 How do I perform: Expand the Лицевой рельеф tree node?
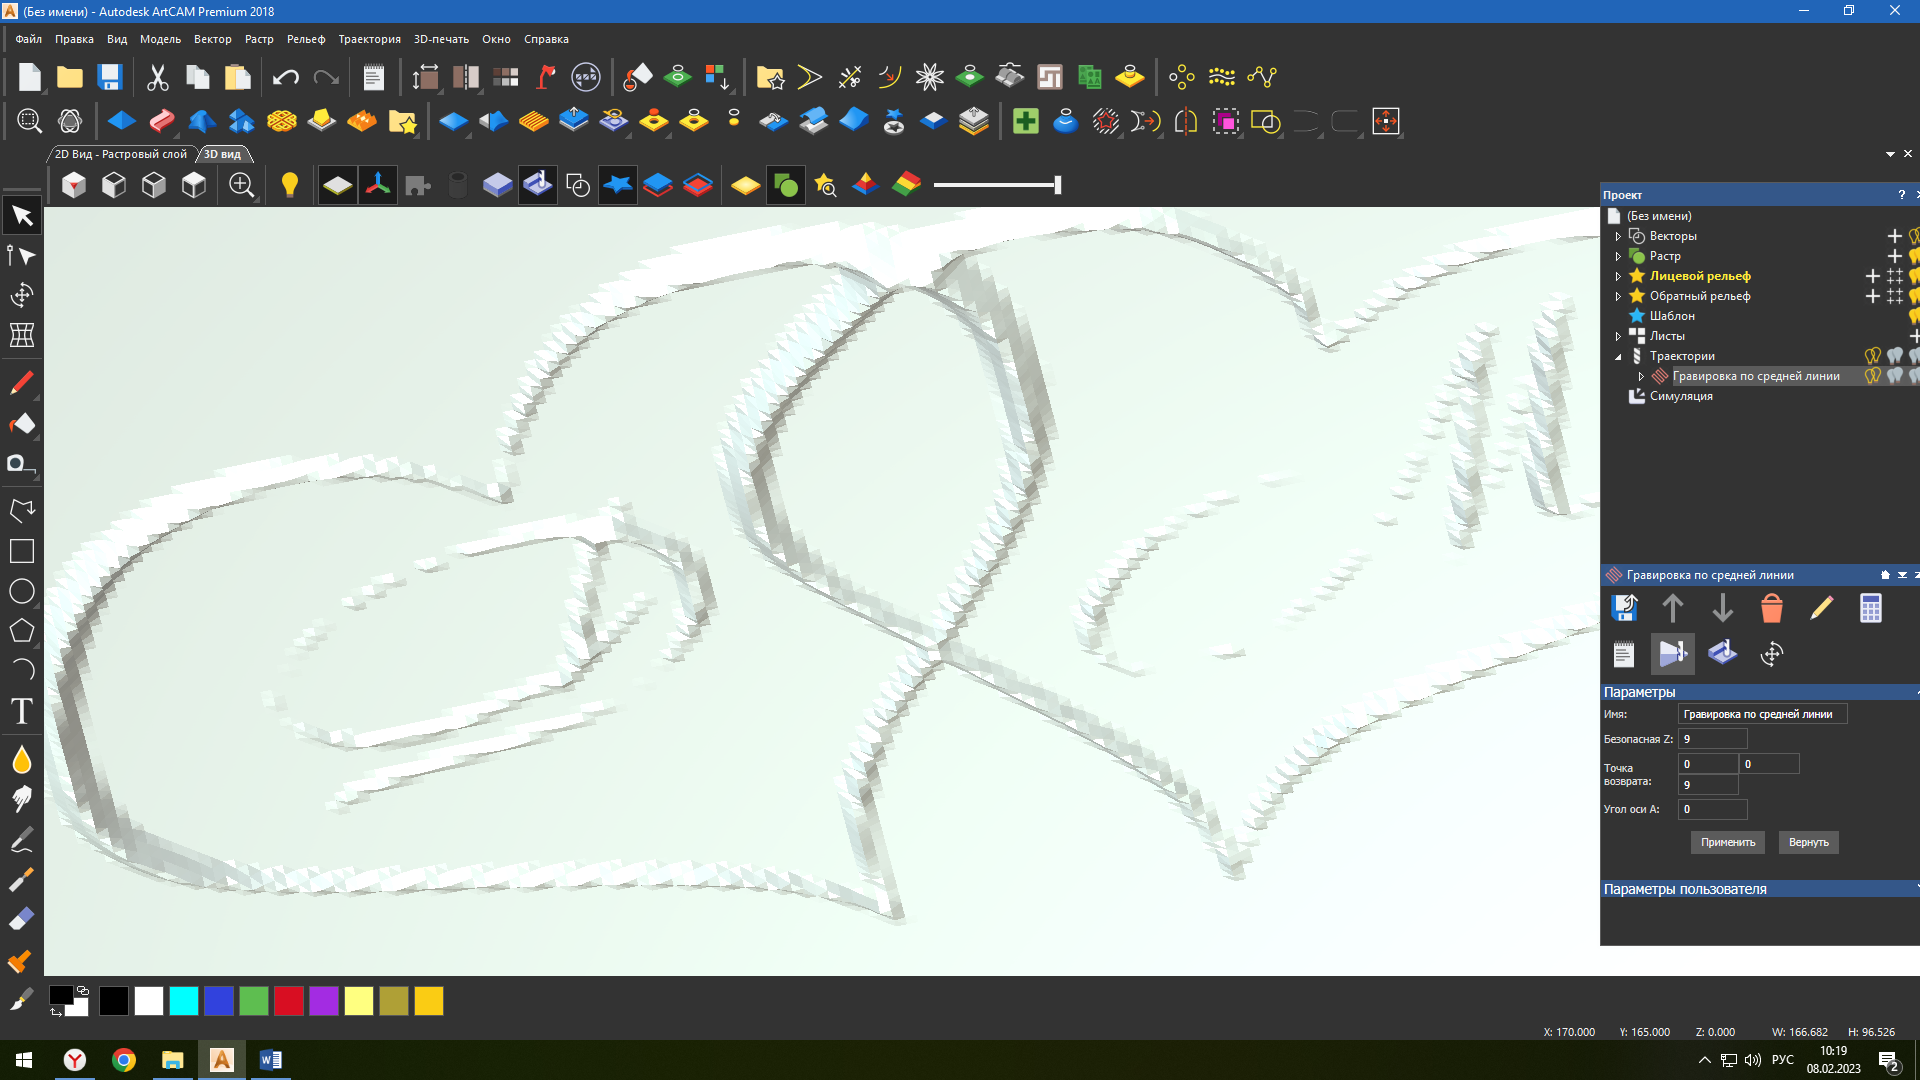(x=1618, y=277)
